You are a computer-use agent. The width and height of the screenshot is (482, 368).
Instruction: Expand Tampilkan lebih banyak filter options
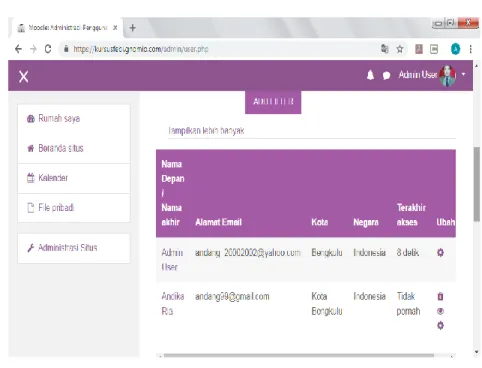coord(206,130)
